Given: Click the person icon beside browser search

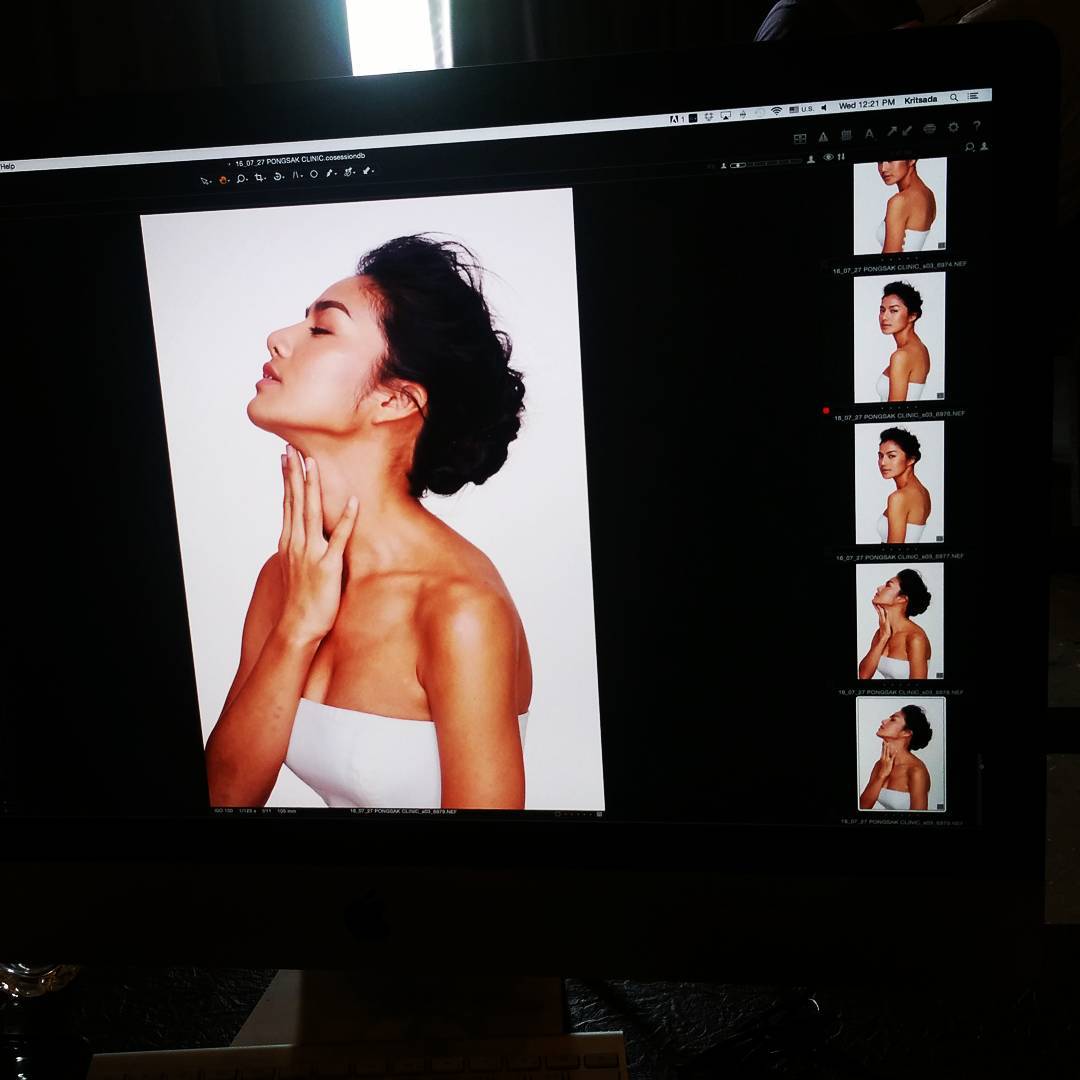Looking at the screenshot, I should 984,146.
